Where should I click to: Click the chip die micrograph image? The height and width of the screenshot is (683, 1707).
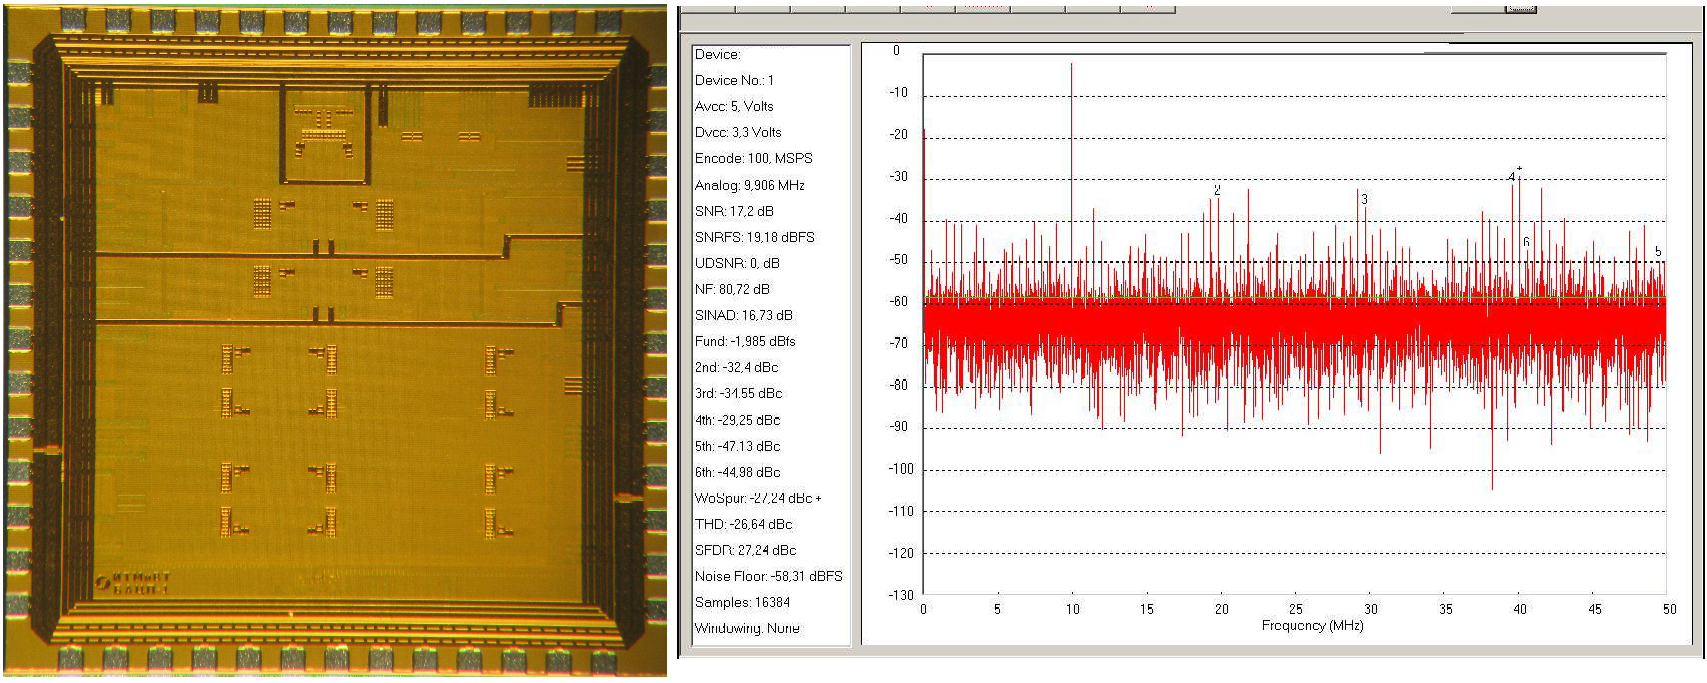335,340
